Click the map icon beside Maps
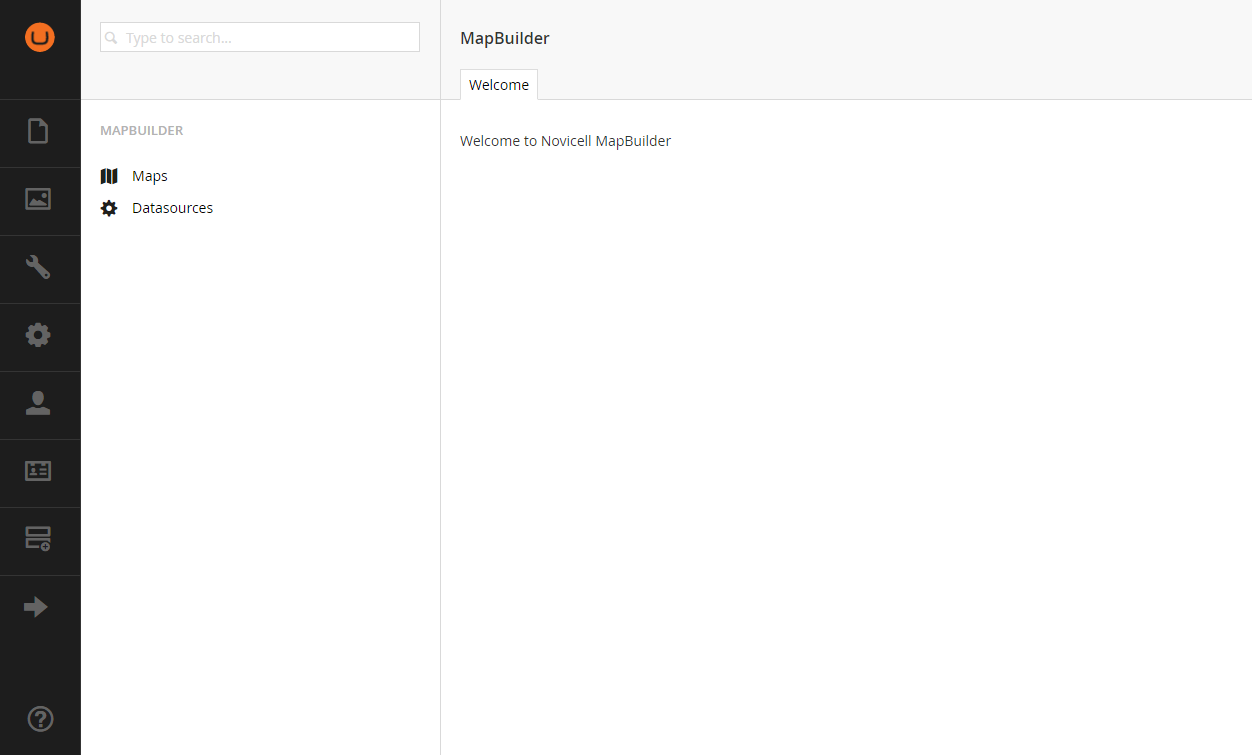 click(x=109, y=176)
